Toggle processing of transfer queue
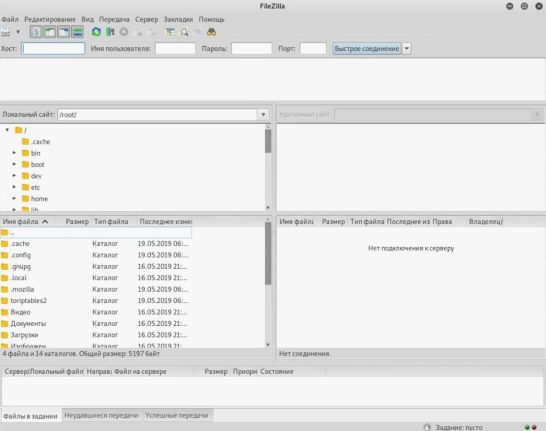 110,32
